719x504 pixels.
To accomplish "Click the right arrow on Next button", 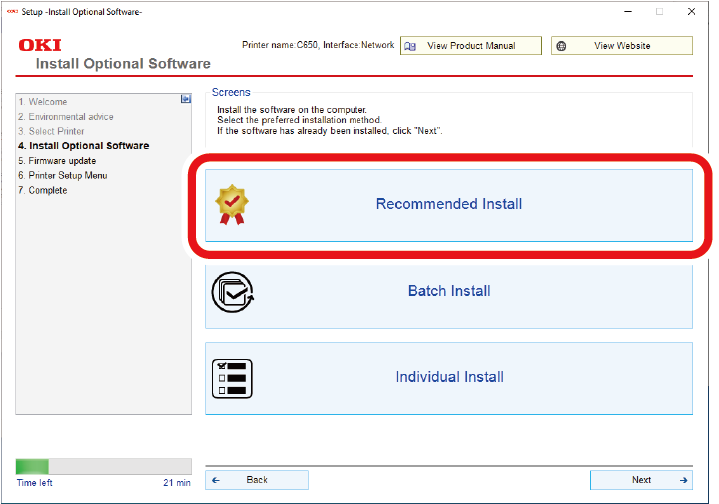I will point(683,480).
